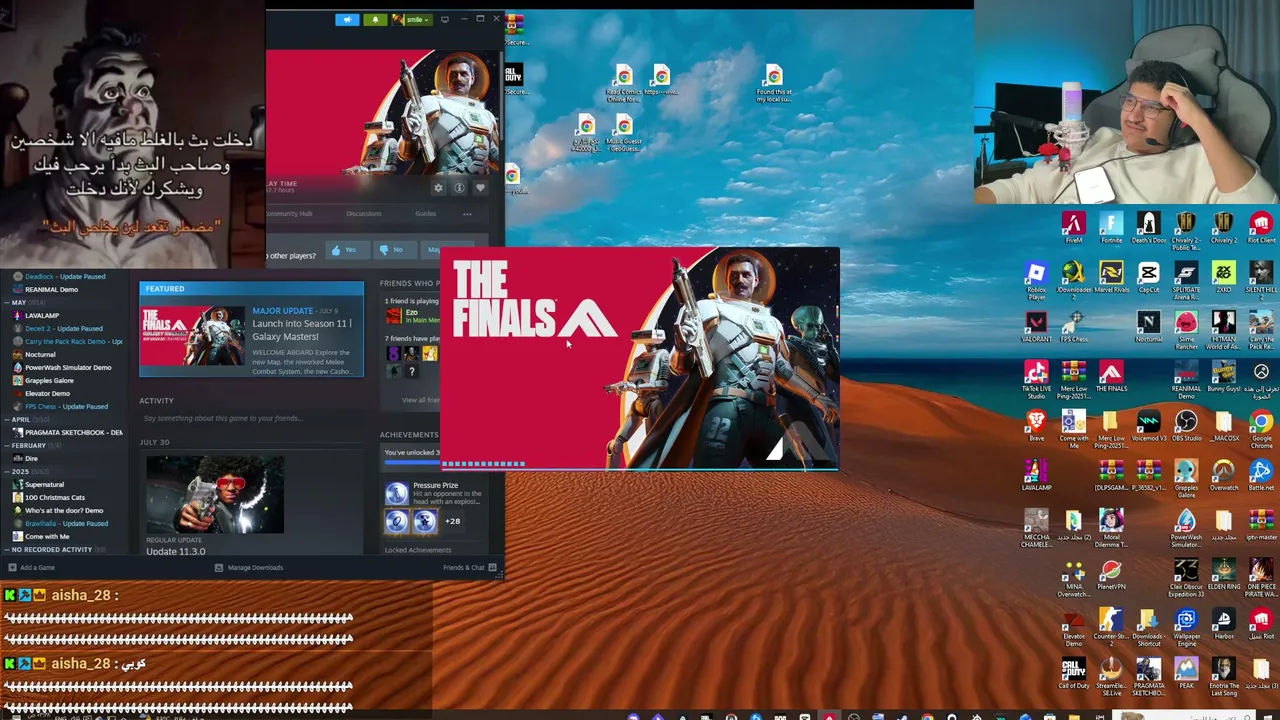The width and height of the screenshot is (1280, 720).
Task: Click the Death's Door desktop shortcut
Action: click(1148, 228)
